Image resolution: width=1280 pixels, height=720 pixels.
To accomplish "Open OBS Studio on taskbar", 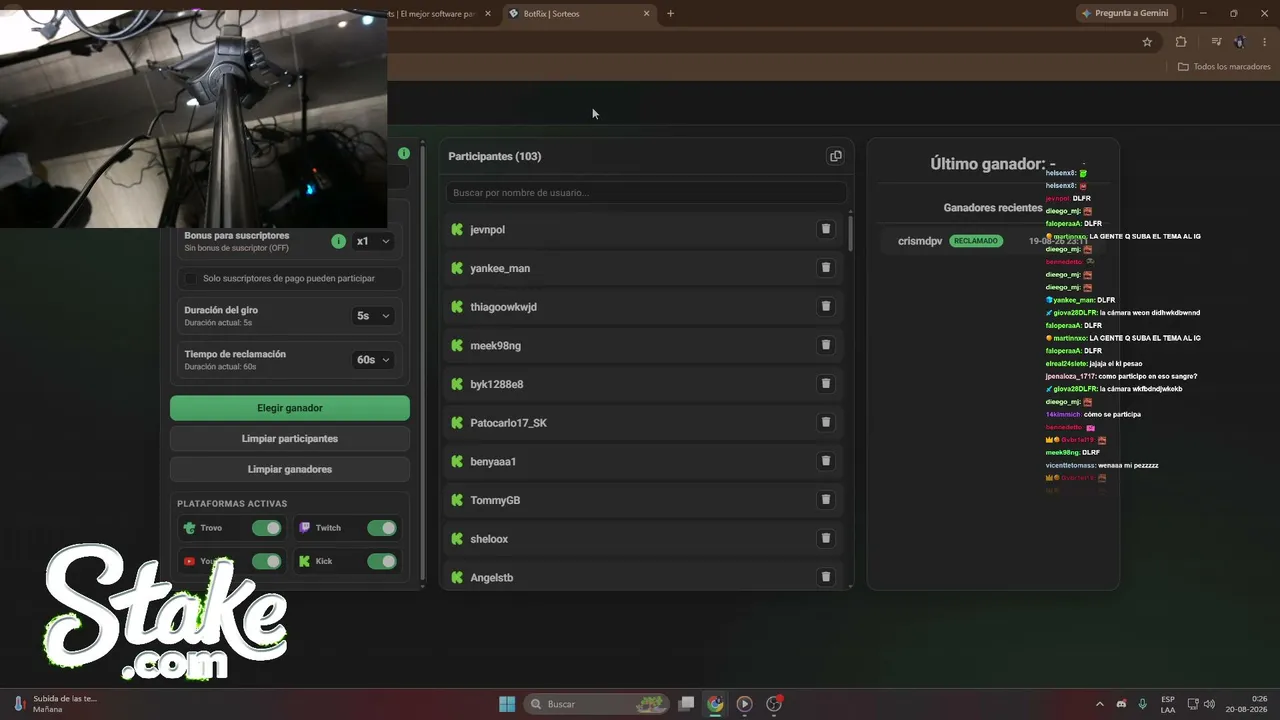I will coord(774,704).
